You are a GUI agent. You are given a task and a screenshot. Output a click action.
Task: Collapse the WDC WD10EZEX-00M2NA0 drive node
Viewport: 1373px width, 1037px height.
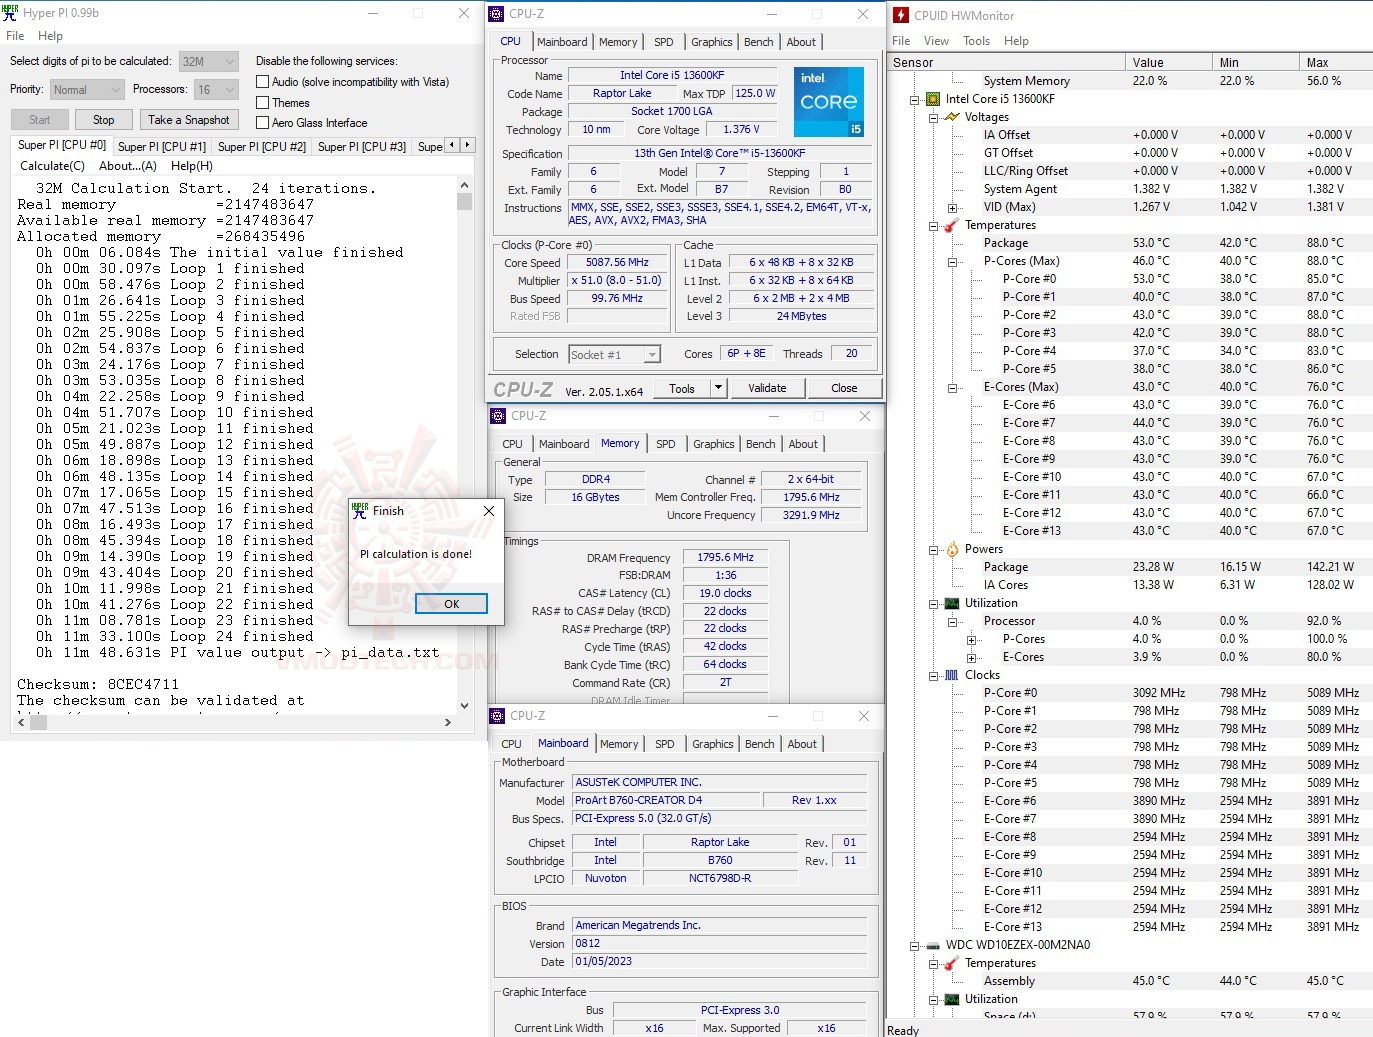pyautogui.click(x=914, y=945)
